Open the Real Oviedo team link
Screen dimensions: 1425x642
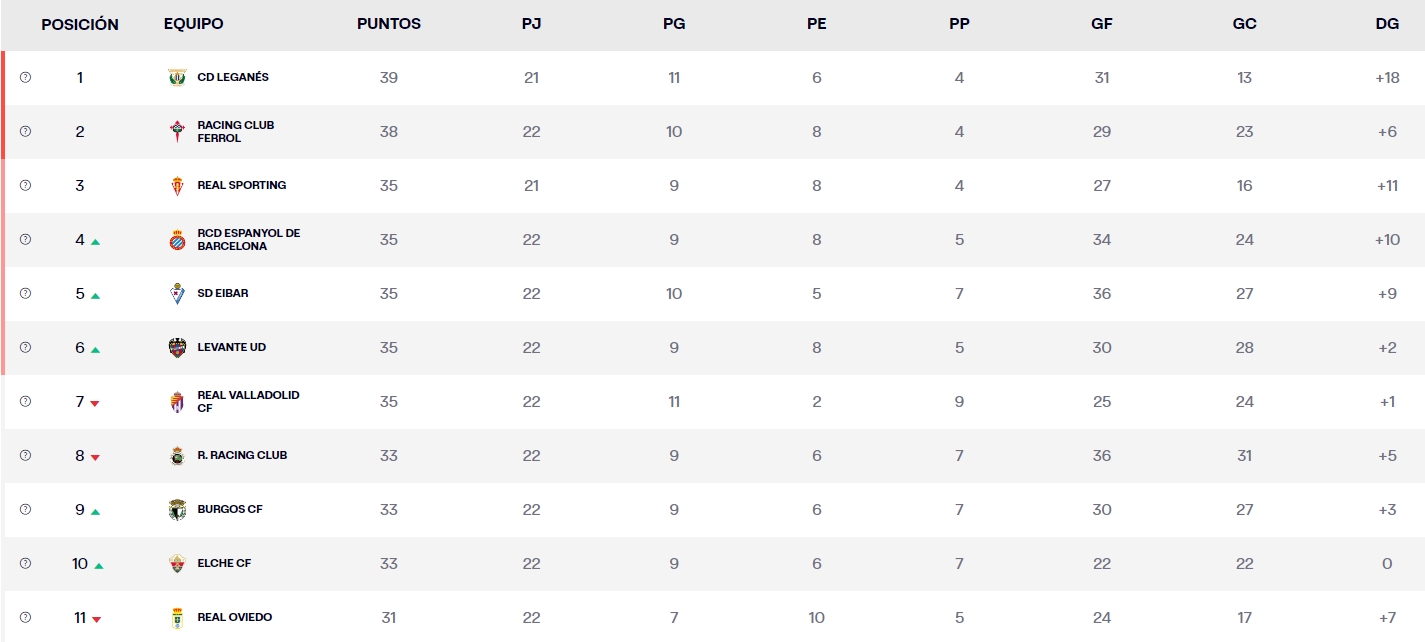pyautogui.click(x=237, y=617)
